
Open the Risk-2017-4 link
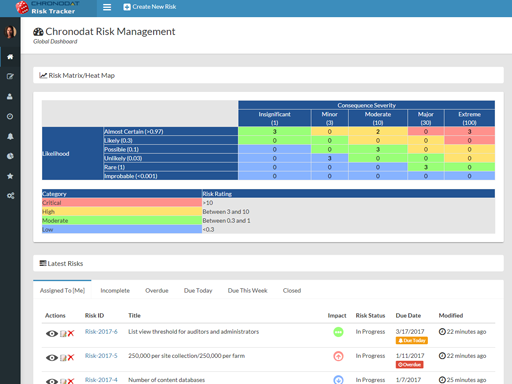pos(101,380)
